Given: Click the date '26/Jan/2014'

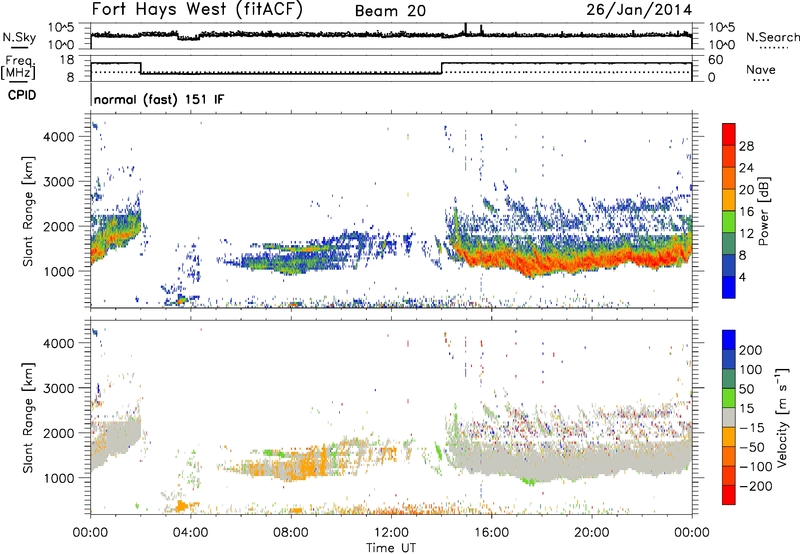Looking at the screenshot, I should tap(639, 10).
